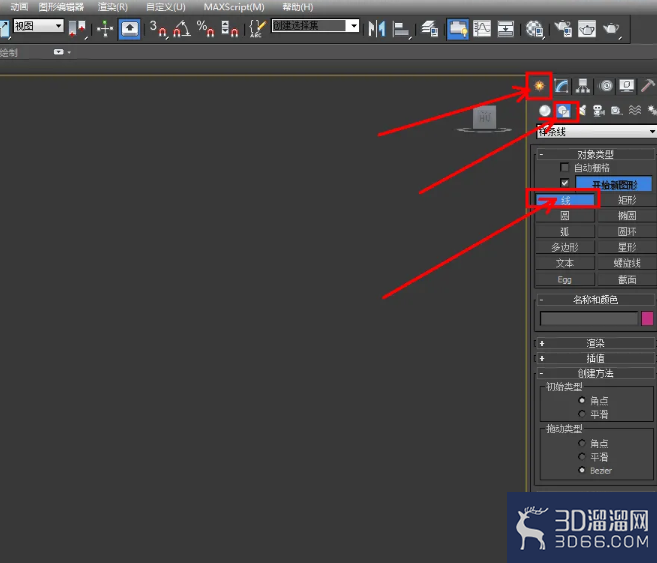Click the Use Pivot Point Center icon
The height and width of the screenshot is (563, 657).
click(78, 29)
